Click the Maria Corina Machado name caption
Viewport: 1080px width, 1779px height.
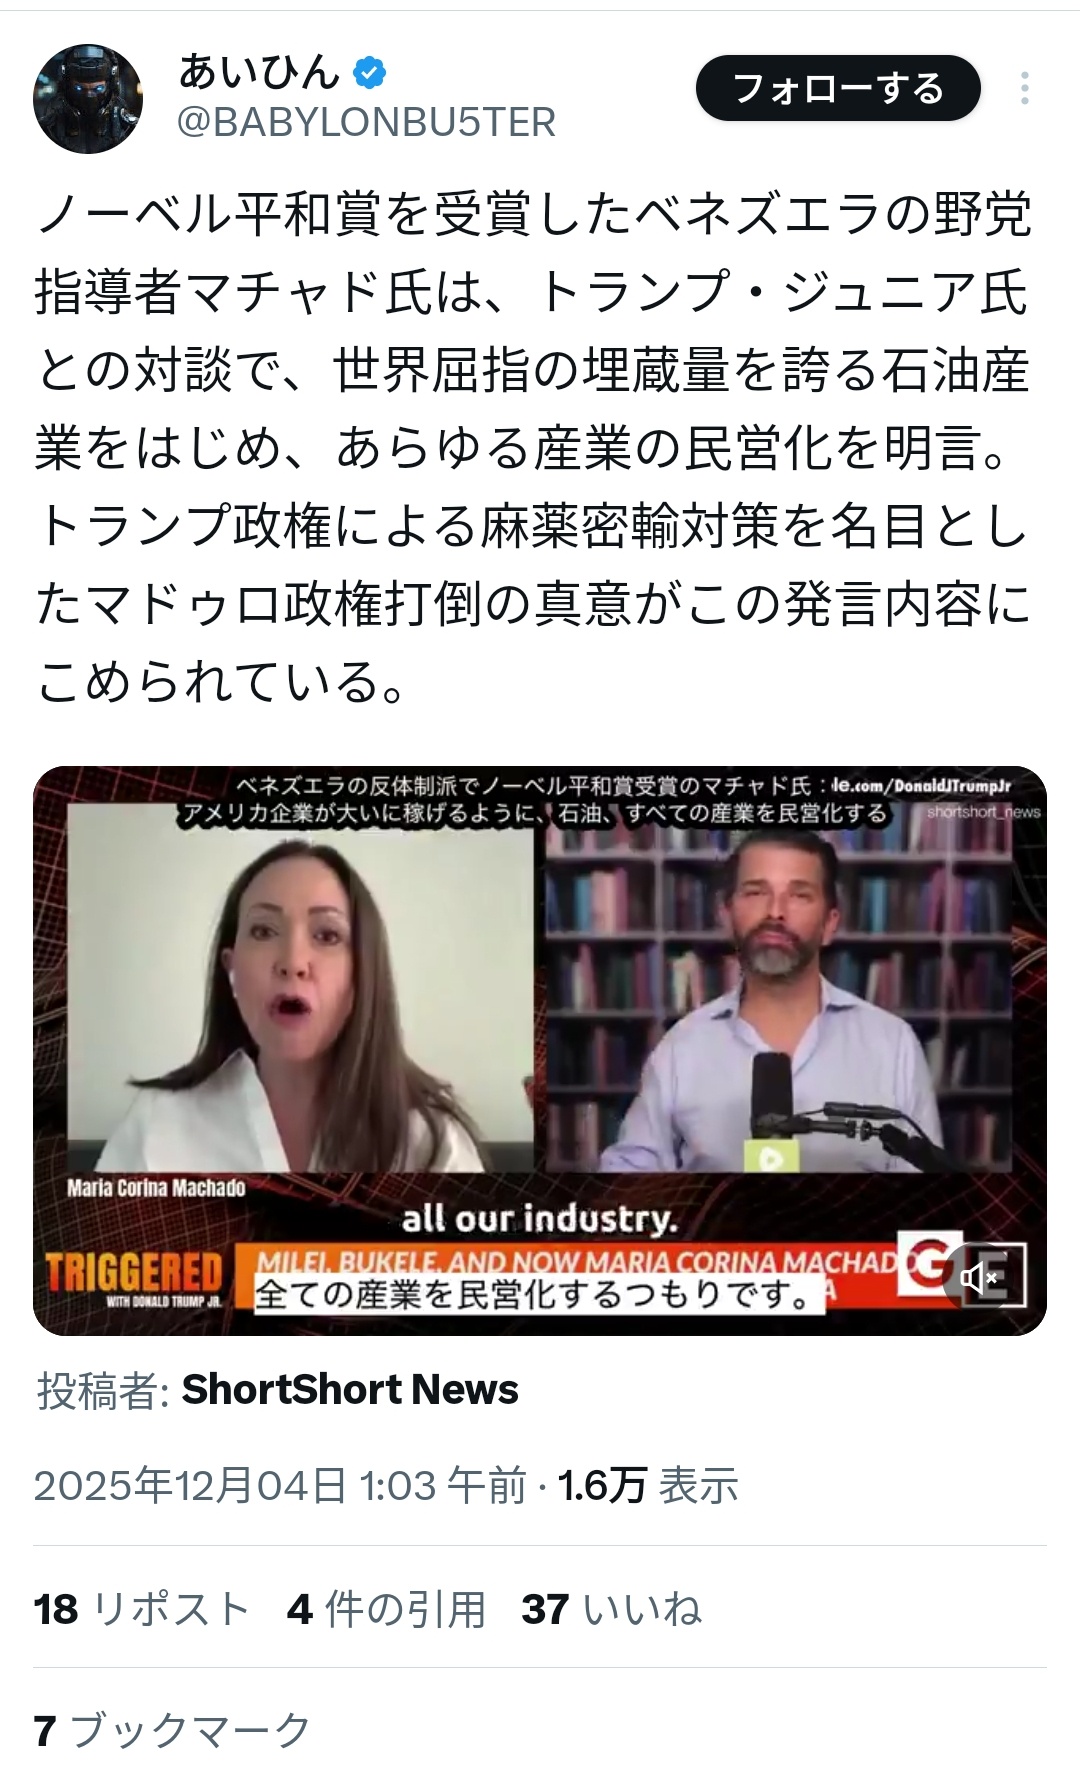point(156,1187)
